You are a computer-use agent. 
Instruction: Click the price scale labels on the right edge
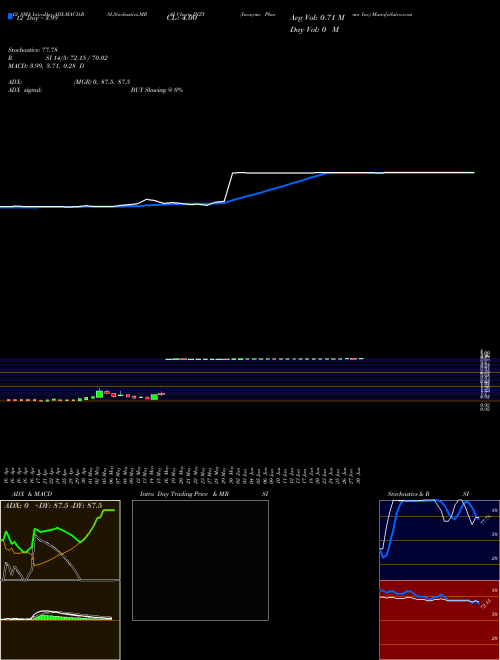click(x=485, y=378)
